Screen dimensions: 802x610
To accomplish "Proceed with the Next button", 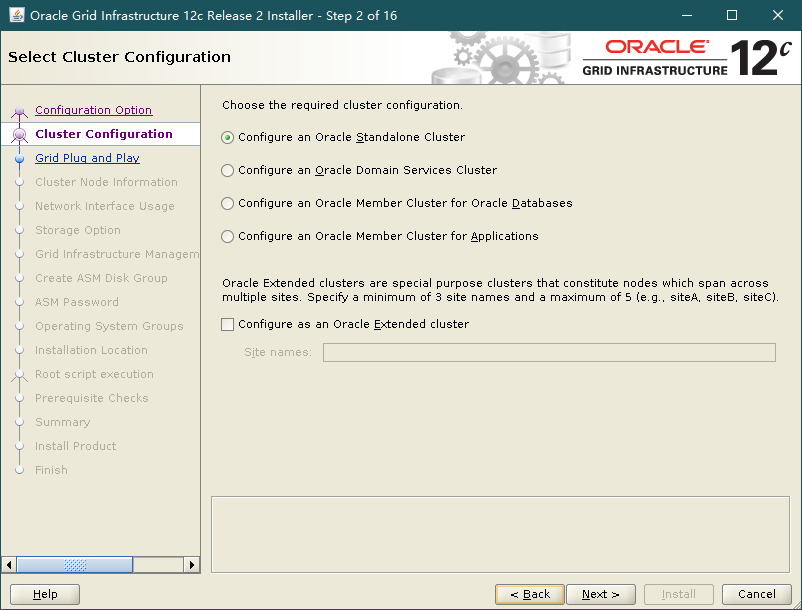I will pyautogui.click(x=601, y=594).
